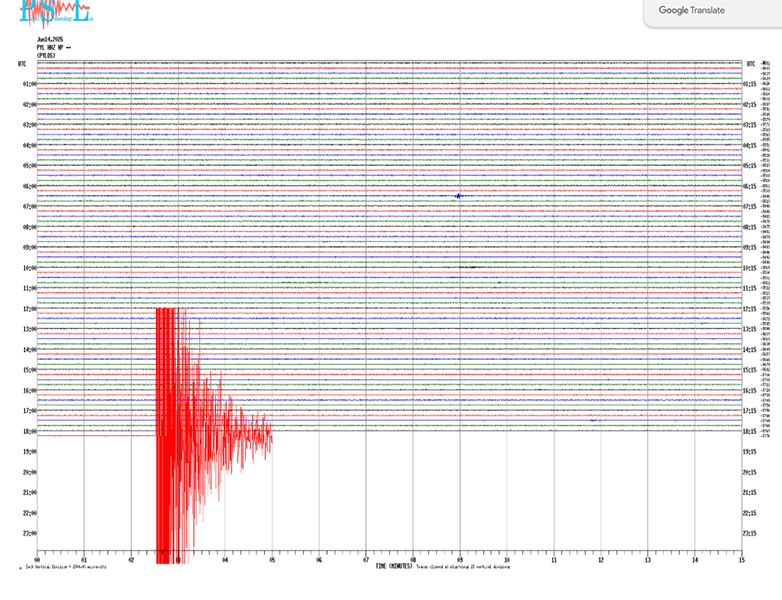Click the right "UTC" axis label

[751, 64]
